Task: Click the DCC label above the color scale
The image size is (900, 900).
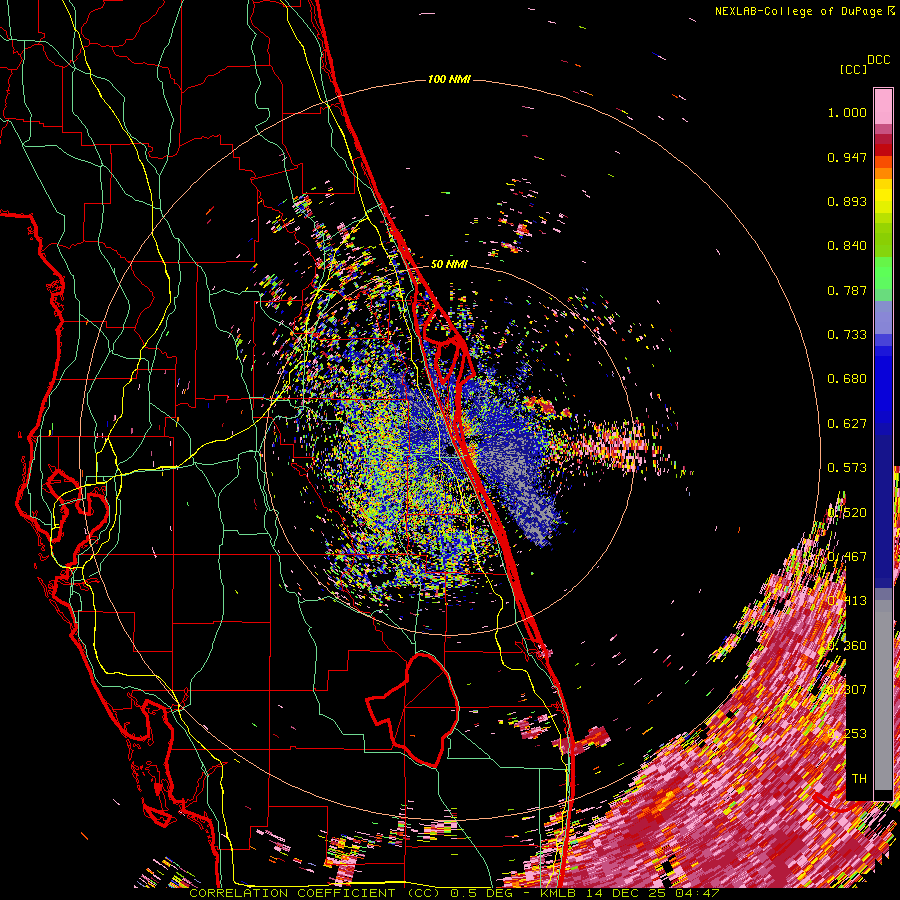Action: pos(878,60)
